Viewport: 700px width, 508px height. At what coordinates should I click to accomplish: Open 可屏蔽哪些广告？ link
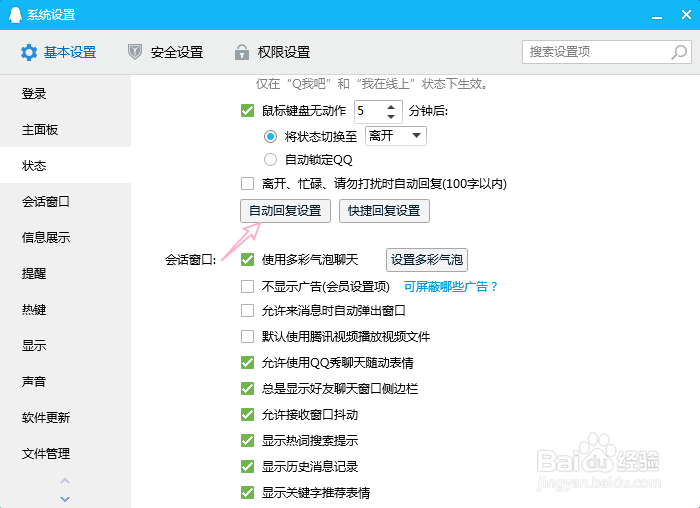(x=450, y=287)
